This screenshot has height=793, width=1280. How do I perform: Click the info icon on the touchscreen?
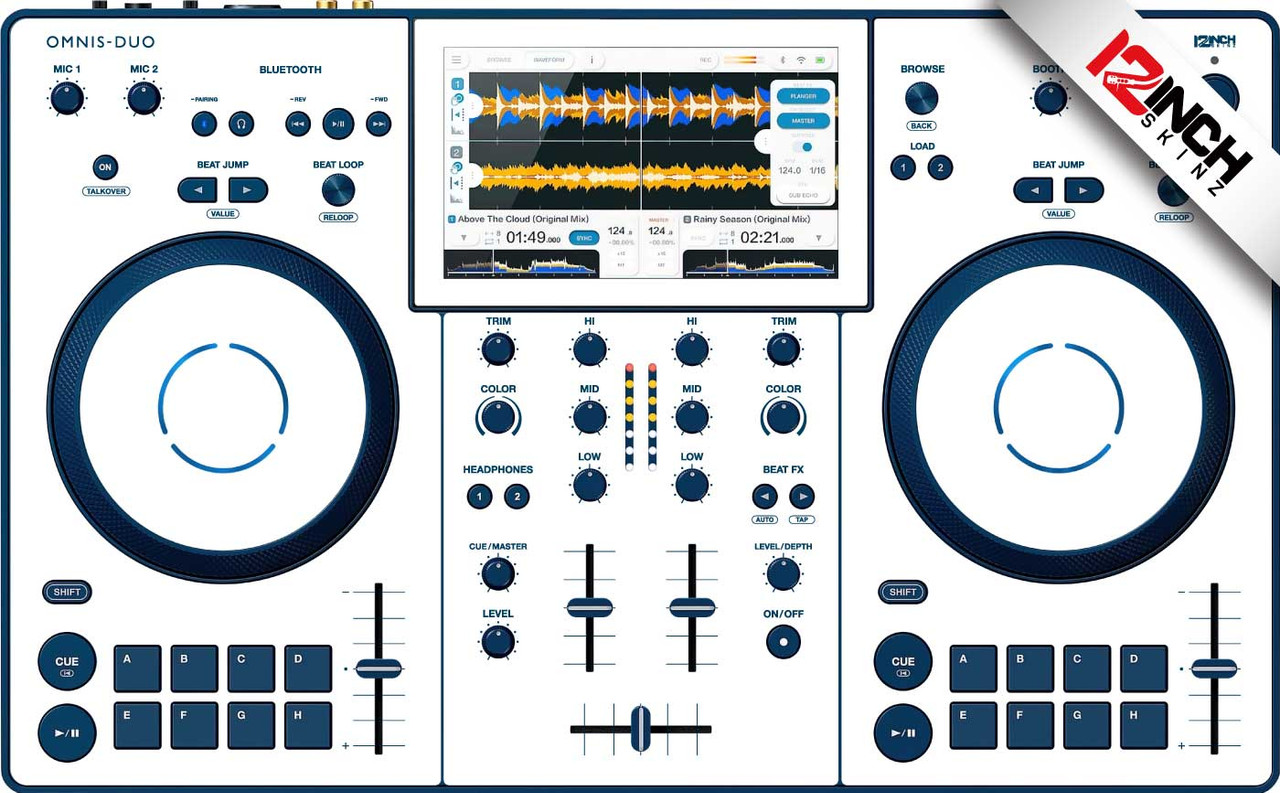coord(591,60)
